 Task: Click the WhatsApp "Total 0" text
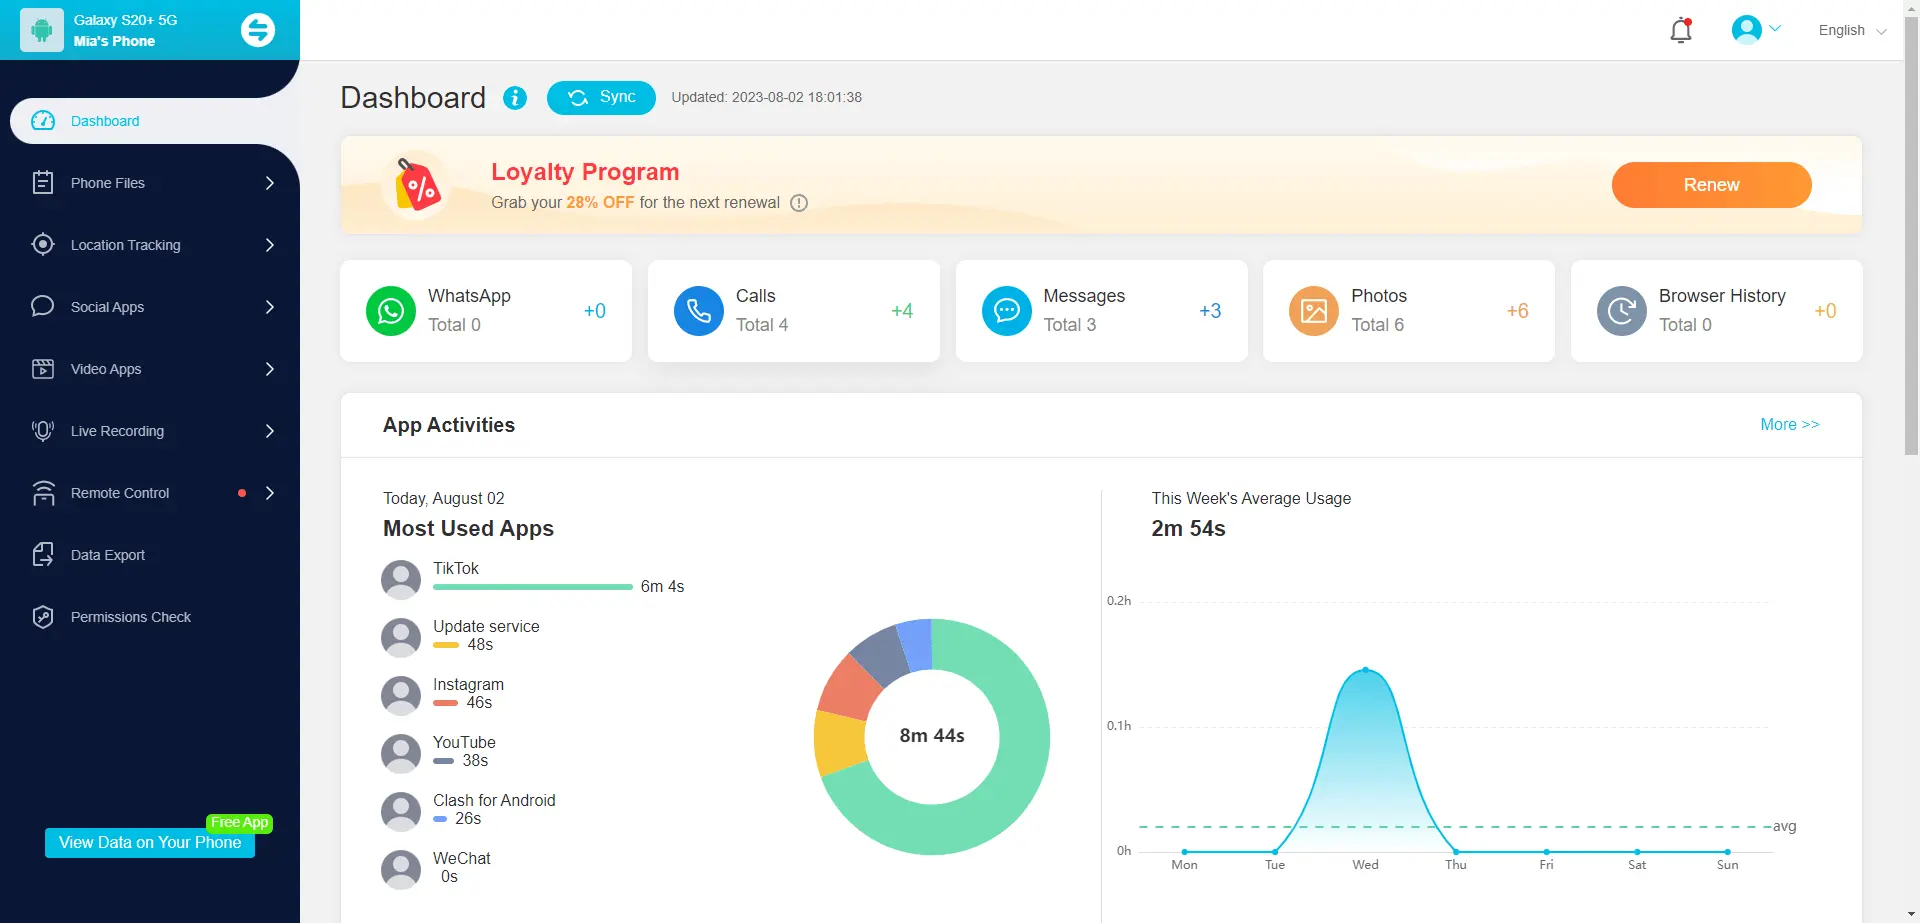(454, 325)
